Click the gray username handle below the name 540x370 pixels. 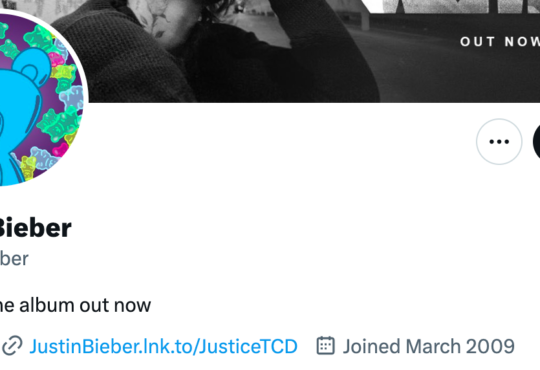coord(14,259)
